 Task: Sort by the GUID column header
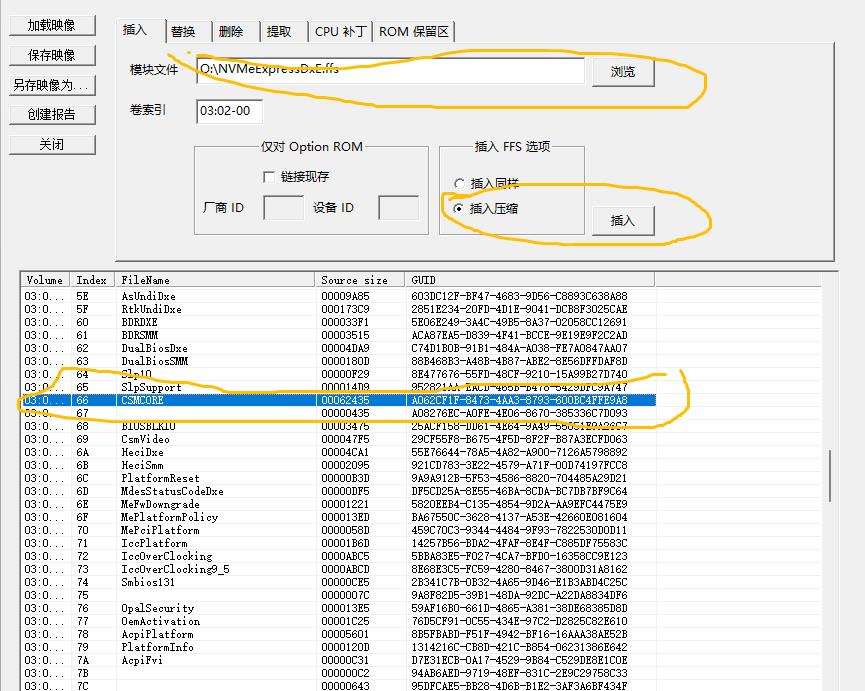(x=530, y=280)
